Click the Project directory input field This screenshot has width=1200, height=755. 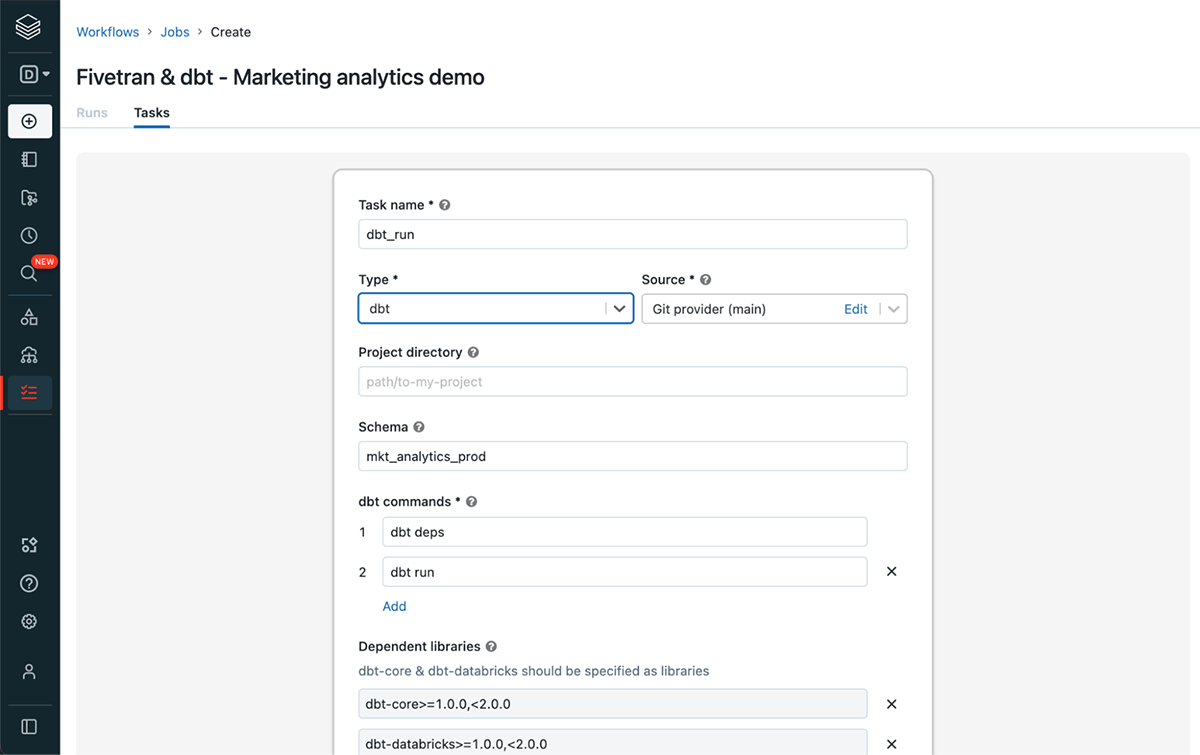coord(632,382)
